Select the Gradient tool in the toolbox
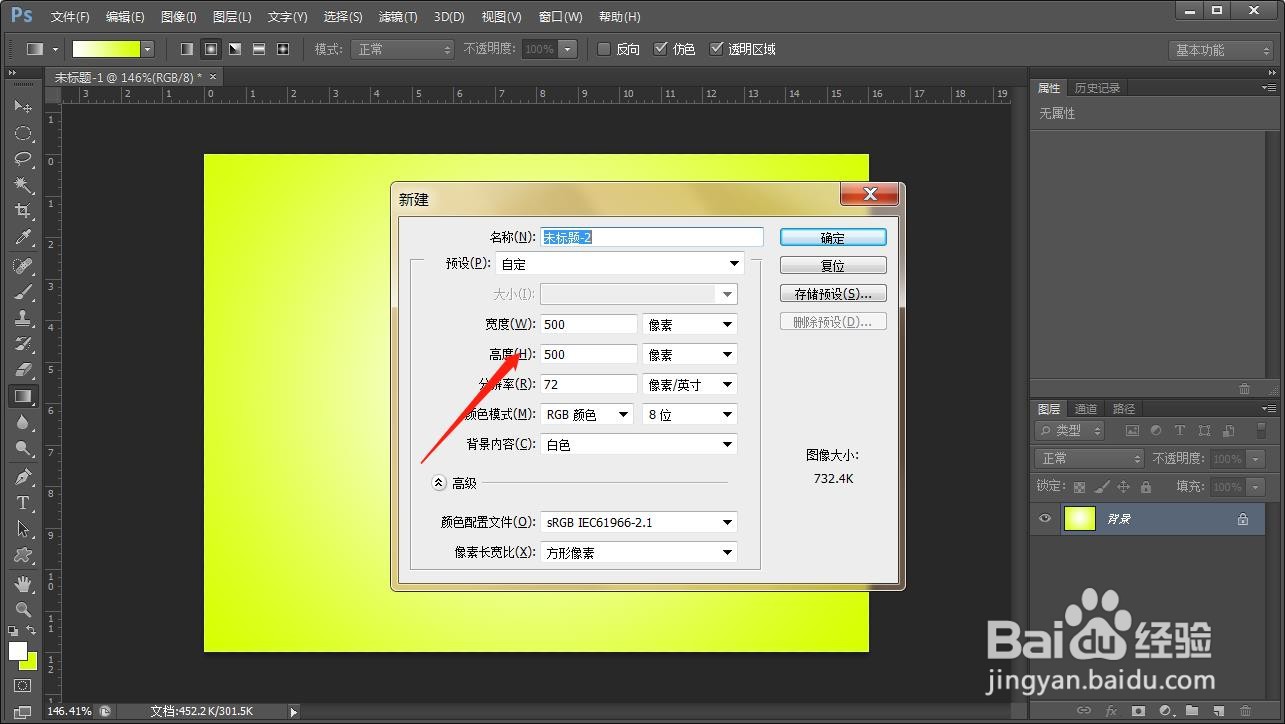 (22, 396)
